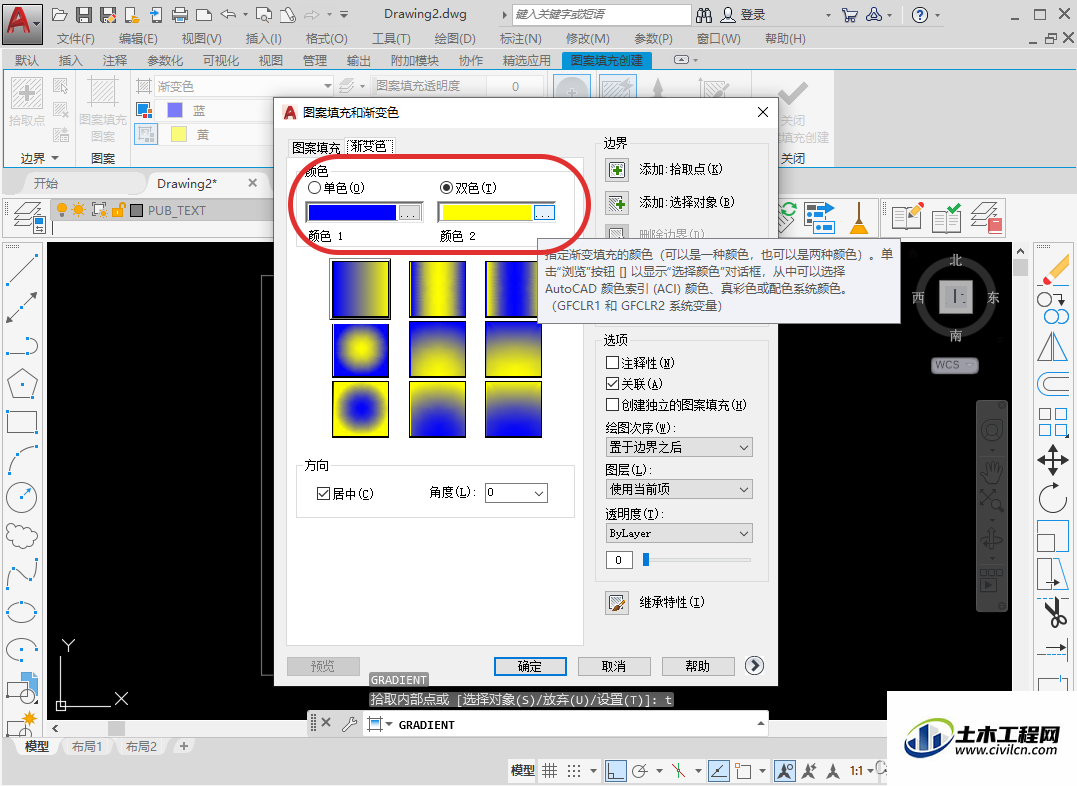The image size is (1077, 786).
Task: Click the Sign In button in title bar
Action: 744,14
